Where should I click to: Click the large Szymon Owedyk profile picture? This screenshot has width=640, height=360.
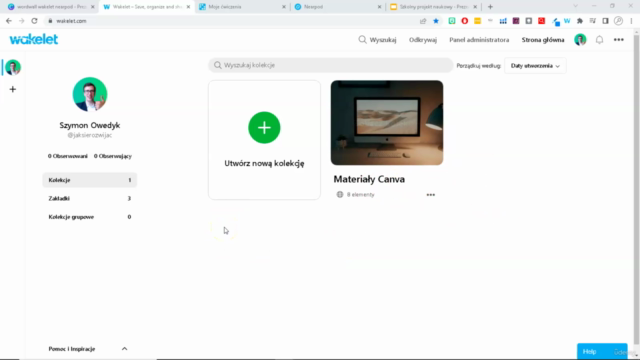tap(90, 94)
